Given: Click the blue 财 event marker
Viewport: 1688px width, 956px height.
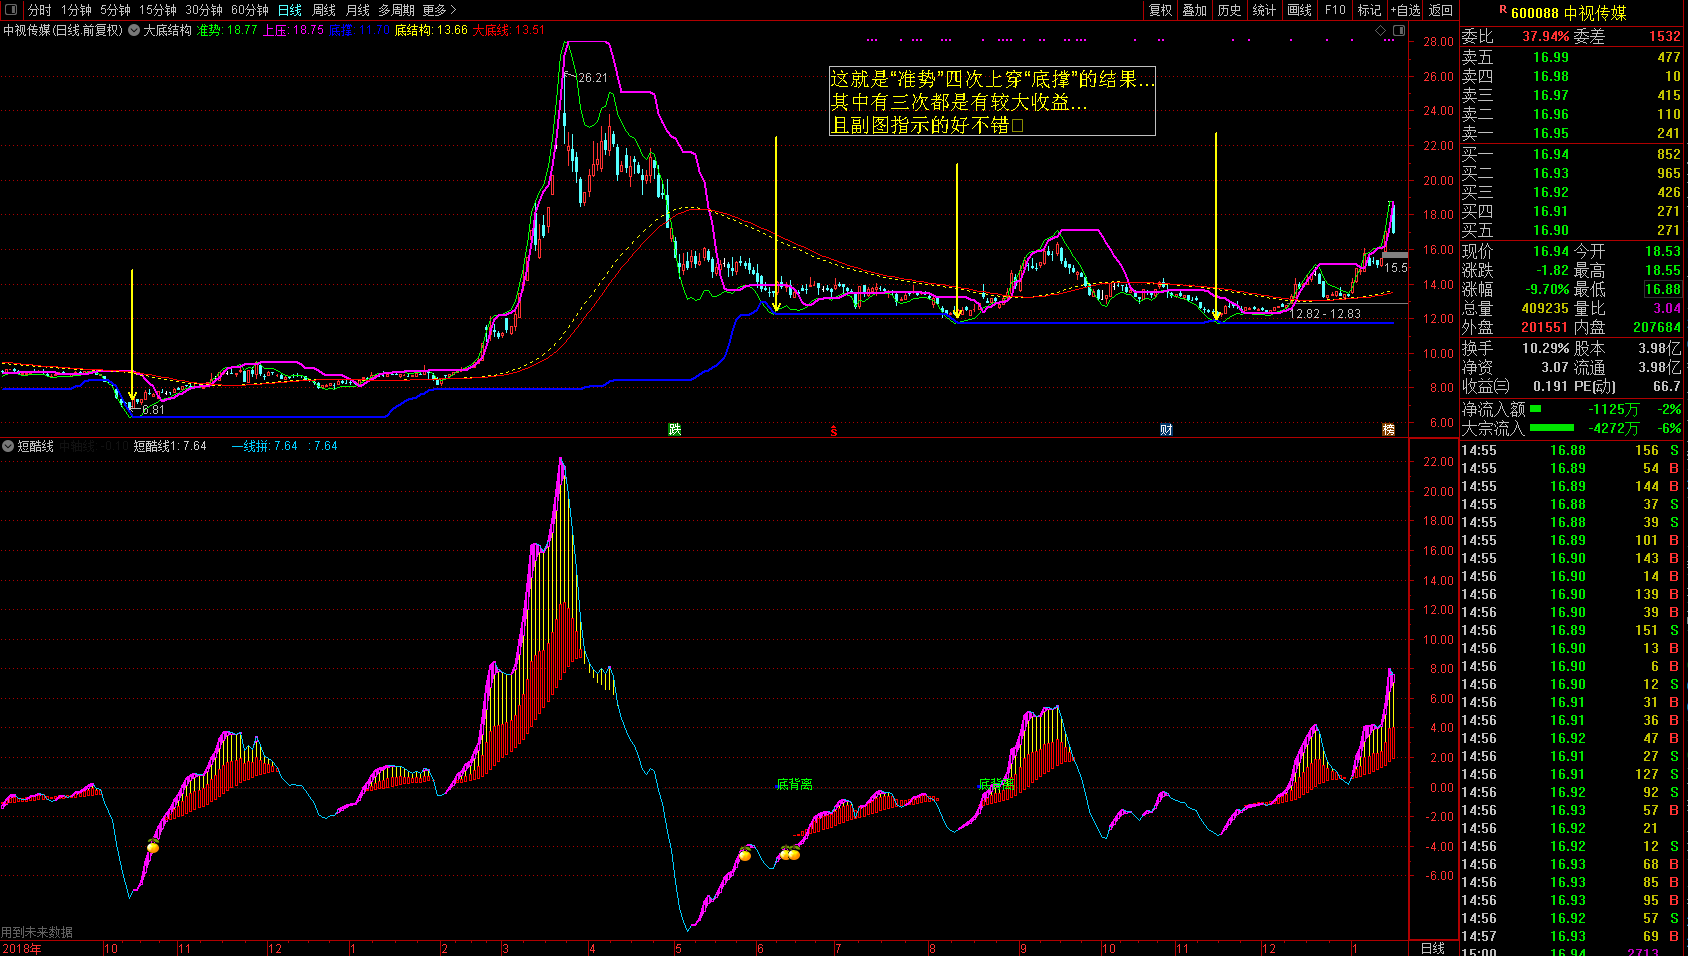Looking at the screenshot, I should [x=1166, y=430].
